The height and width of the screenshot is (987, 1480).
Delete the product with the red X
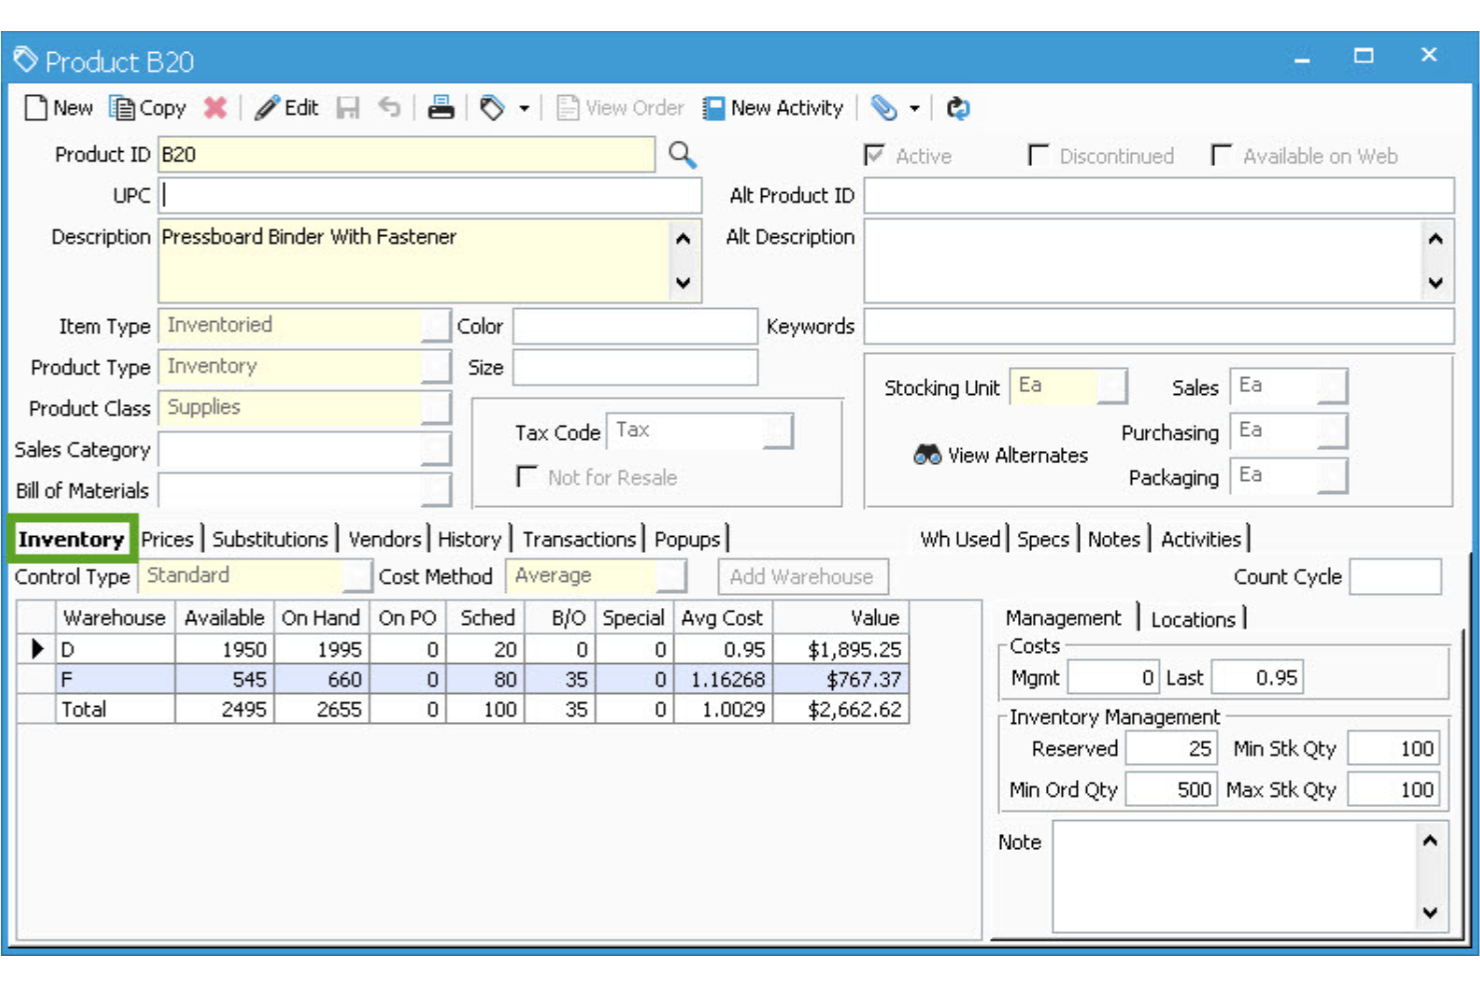(x=214, y=108)
